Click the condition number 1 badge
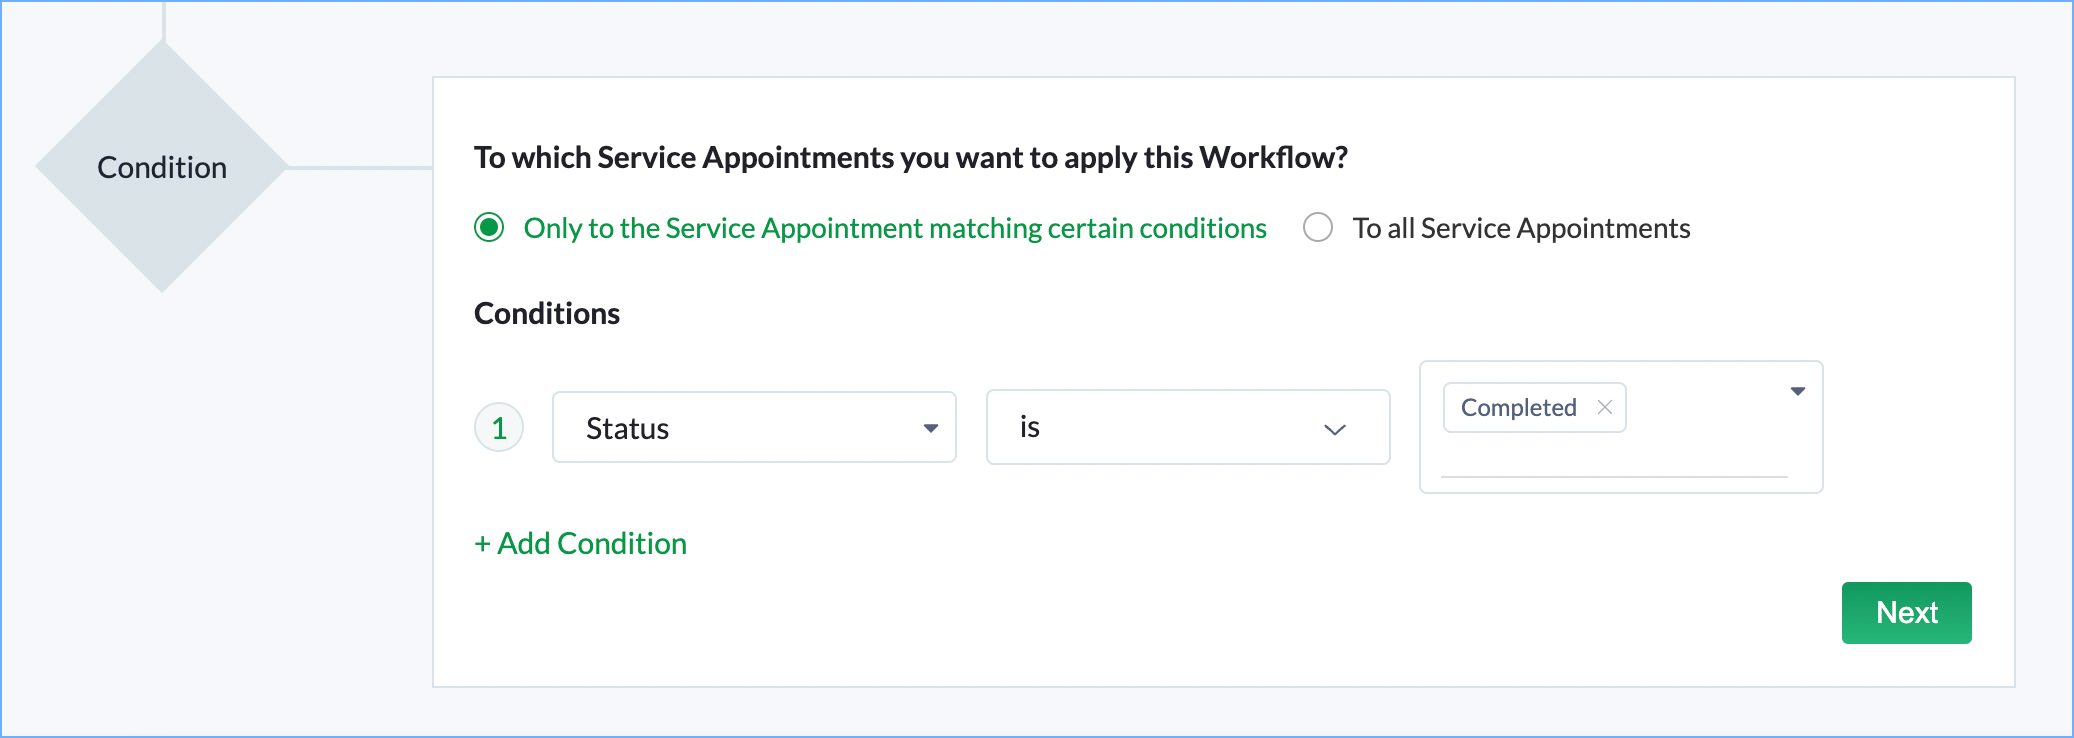This screenshot has width=2074, height=738. tap(499, 428)
